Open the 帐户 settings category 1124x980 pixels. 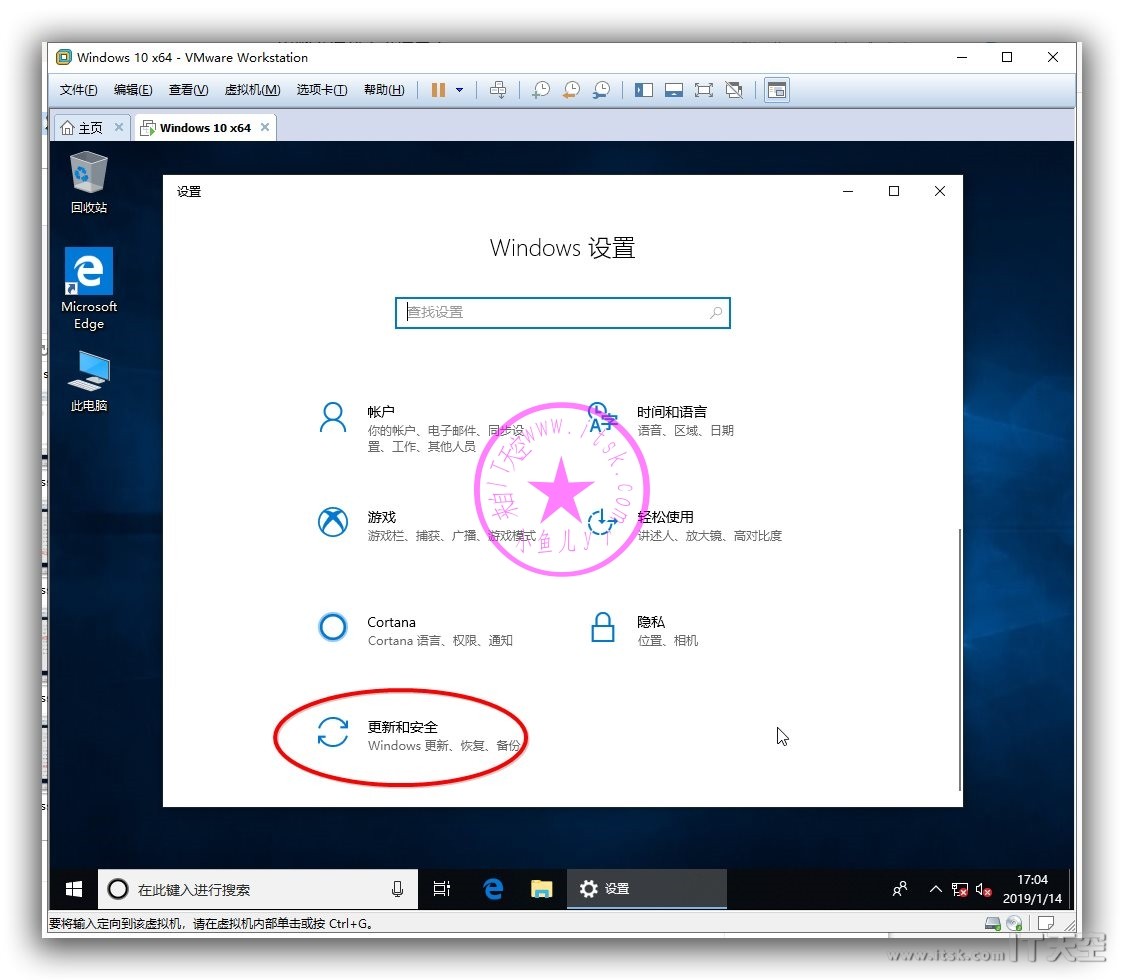(420, 428)
